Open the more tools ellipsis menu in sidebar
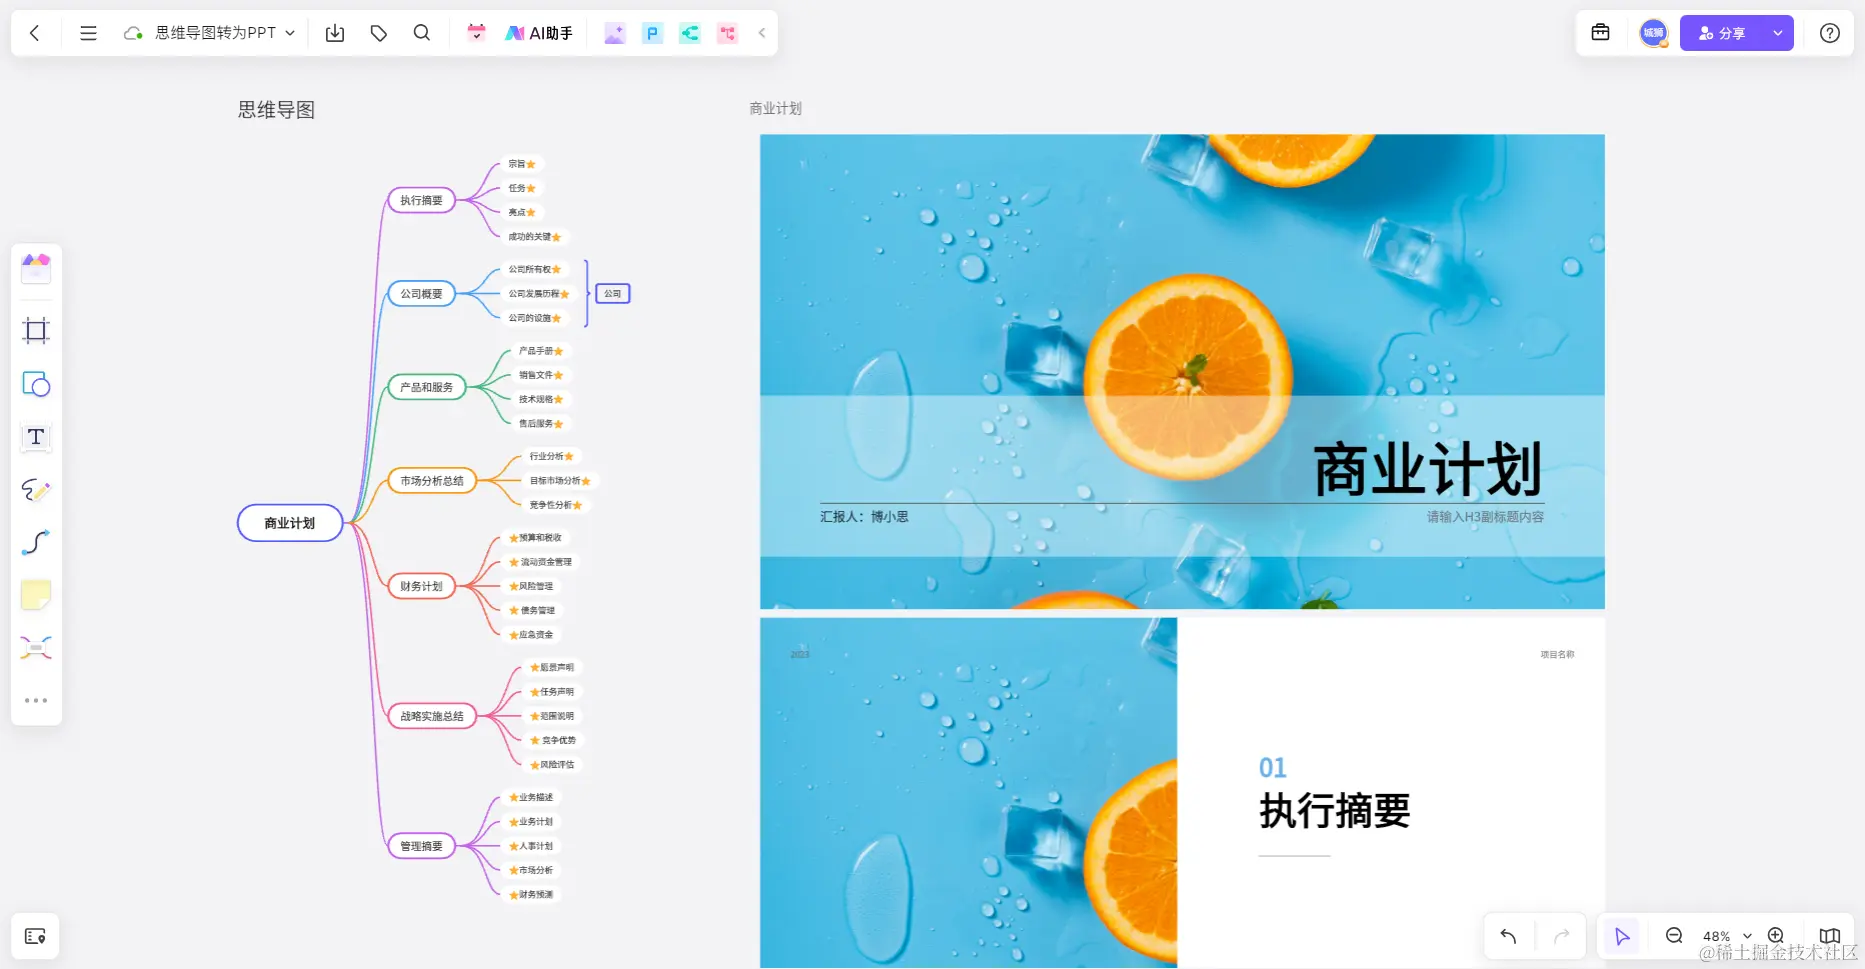Viewport: 1865px width, 969px height. pos(36,699)
